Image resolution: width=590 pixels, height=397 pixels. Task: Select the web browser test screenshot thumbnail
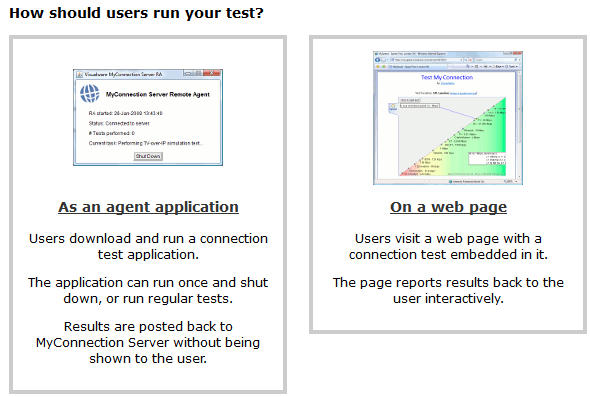click(448, 118)
